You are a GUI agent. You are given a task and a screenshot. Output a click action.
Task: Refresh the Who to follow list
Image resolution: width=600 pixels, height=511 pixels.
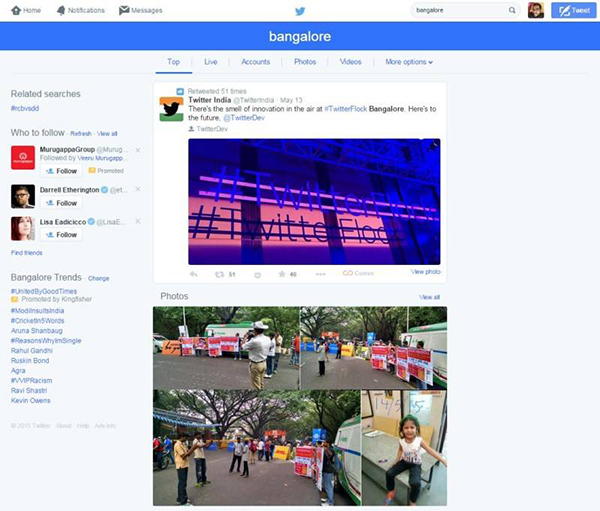81,134
